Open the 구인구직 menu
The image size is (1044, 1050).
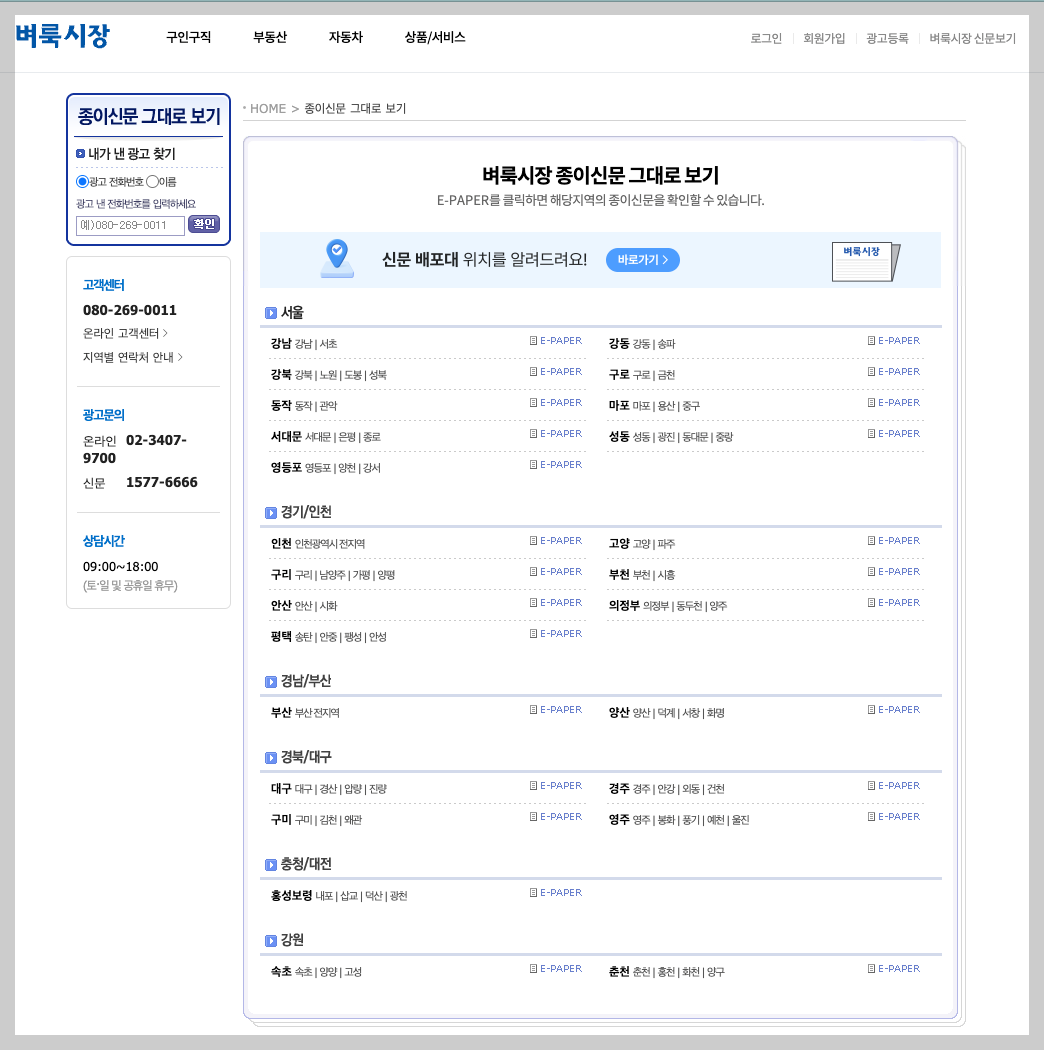187,36
